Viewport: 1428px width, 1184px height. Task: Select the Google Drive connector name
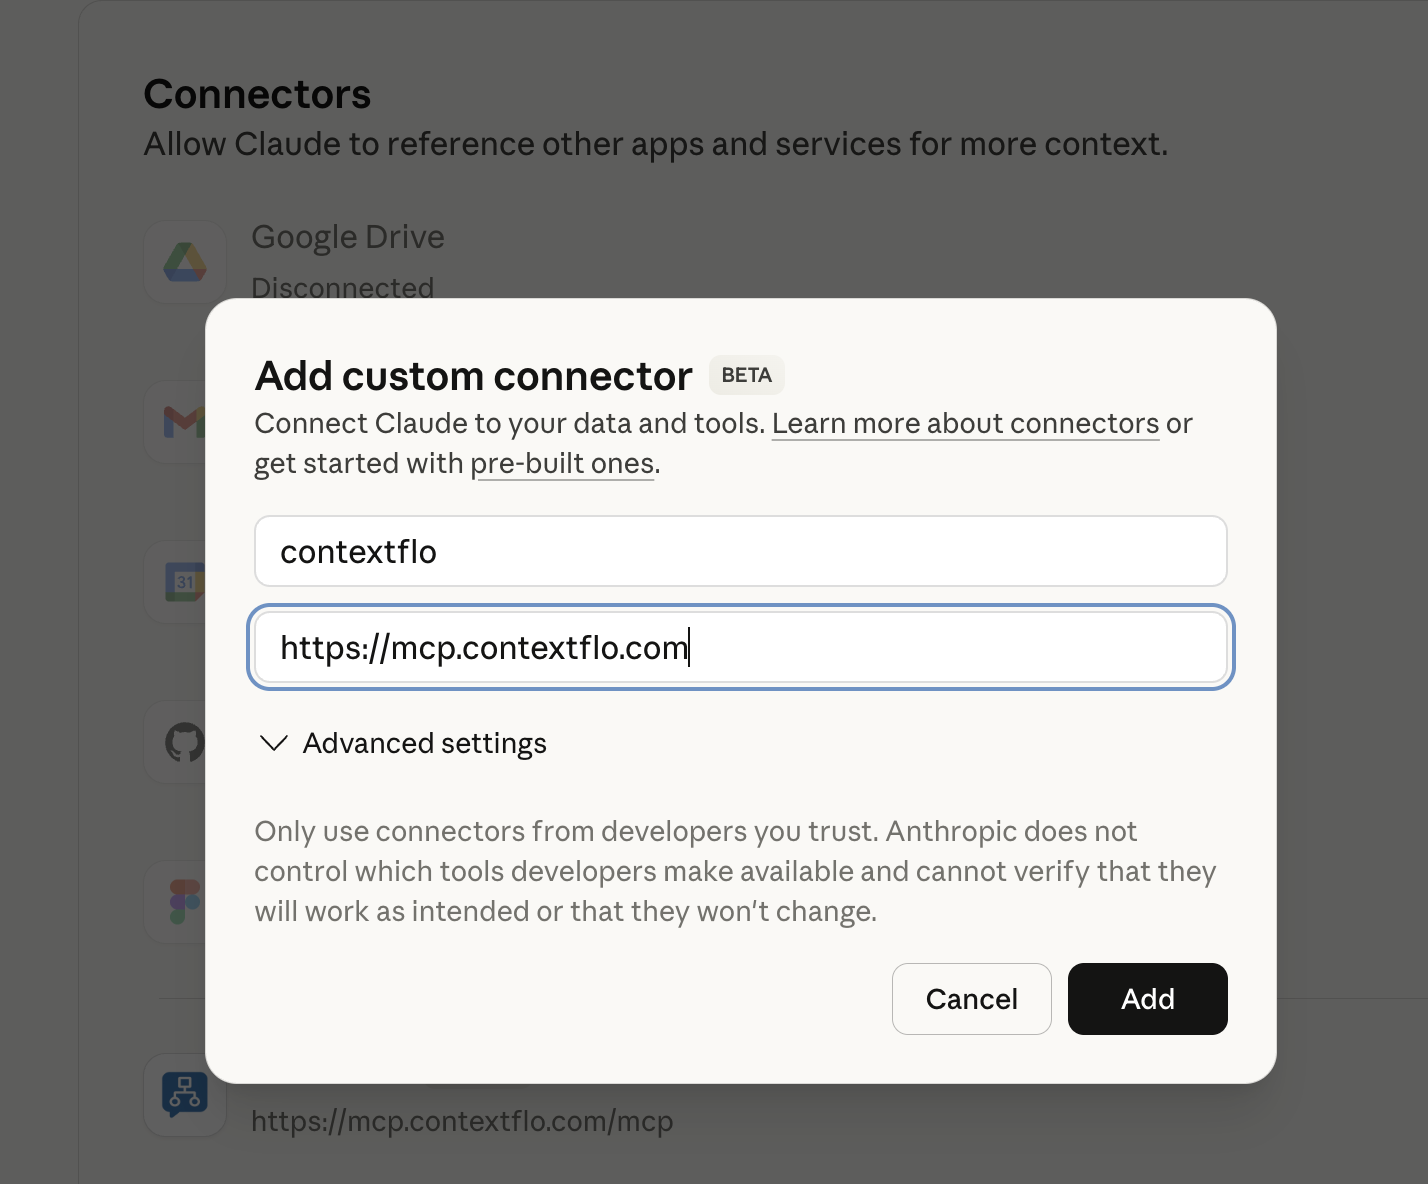(348, 237)
